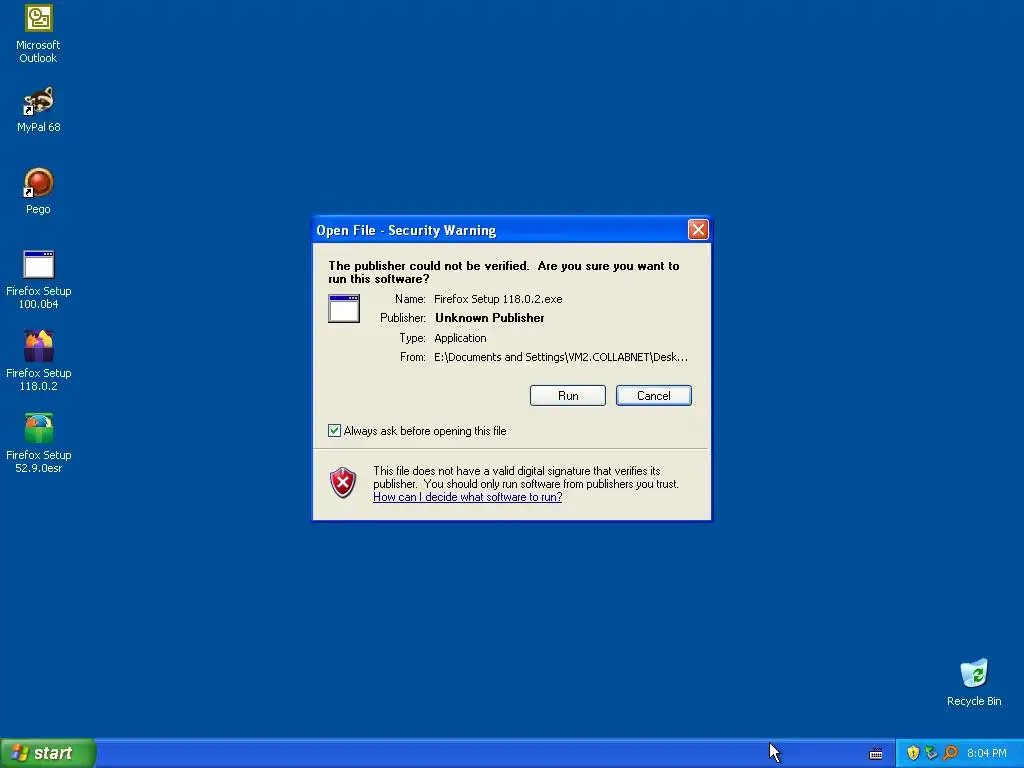Click the red shield warning icon
This screenshot has width=1024, height=768.
pos(343,483)
